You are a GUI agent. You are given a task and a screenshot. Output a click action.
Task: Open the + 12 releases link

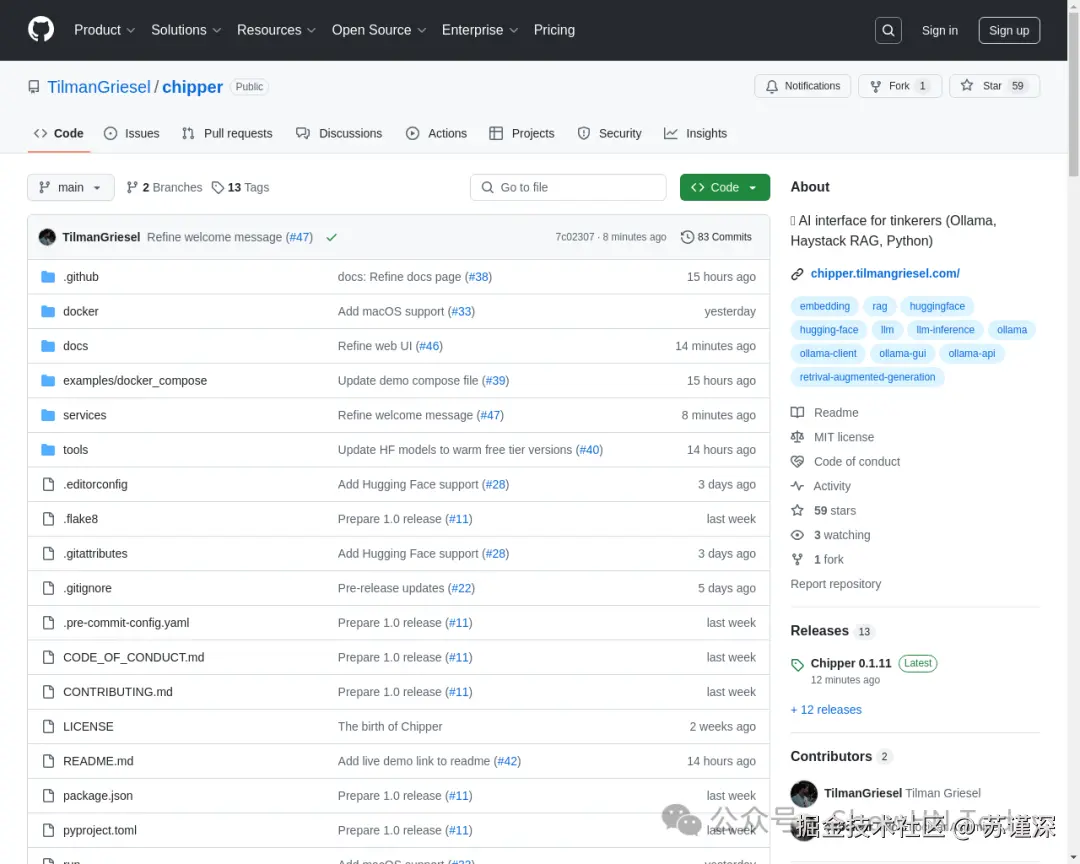pyautogui.click(x=826, y=710)
